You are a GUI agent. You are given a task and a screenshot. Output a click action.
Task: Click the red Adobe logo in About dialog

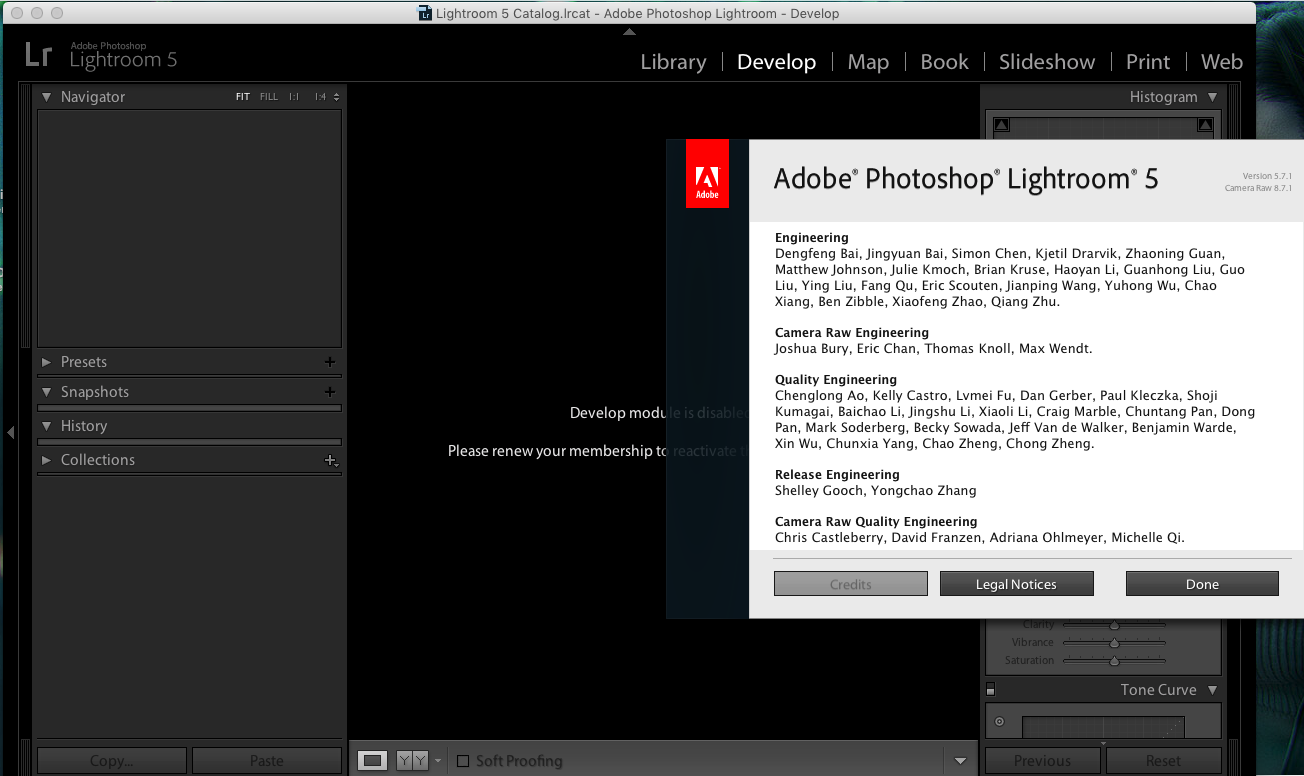[x=707, y=176]
